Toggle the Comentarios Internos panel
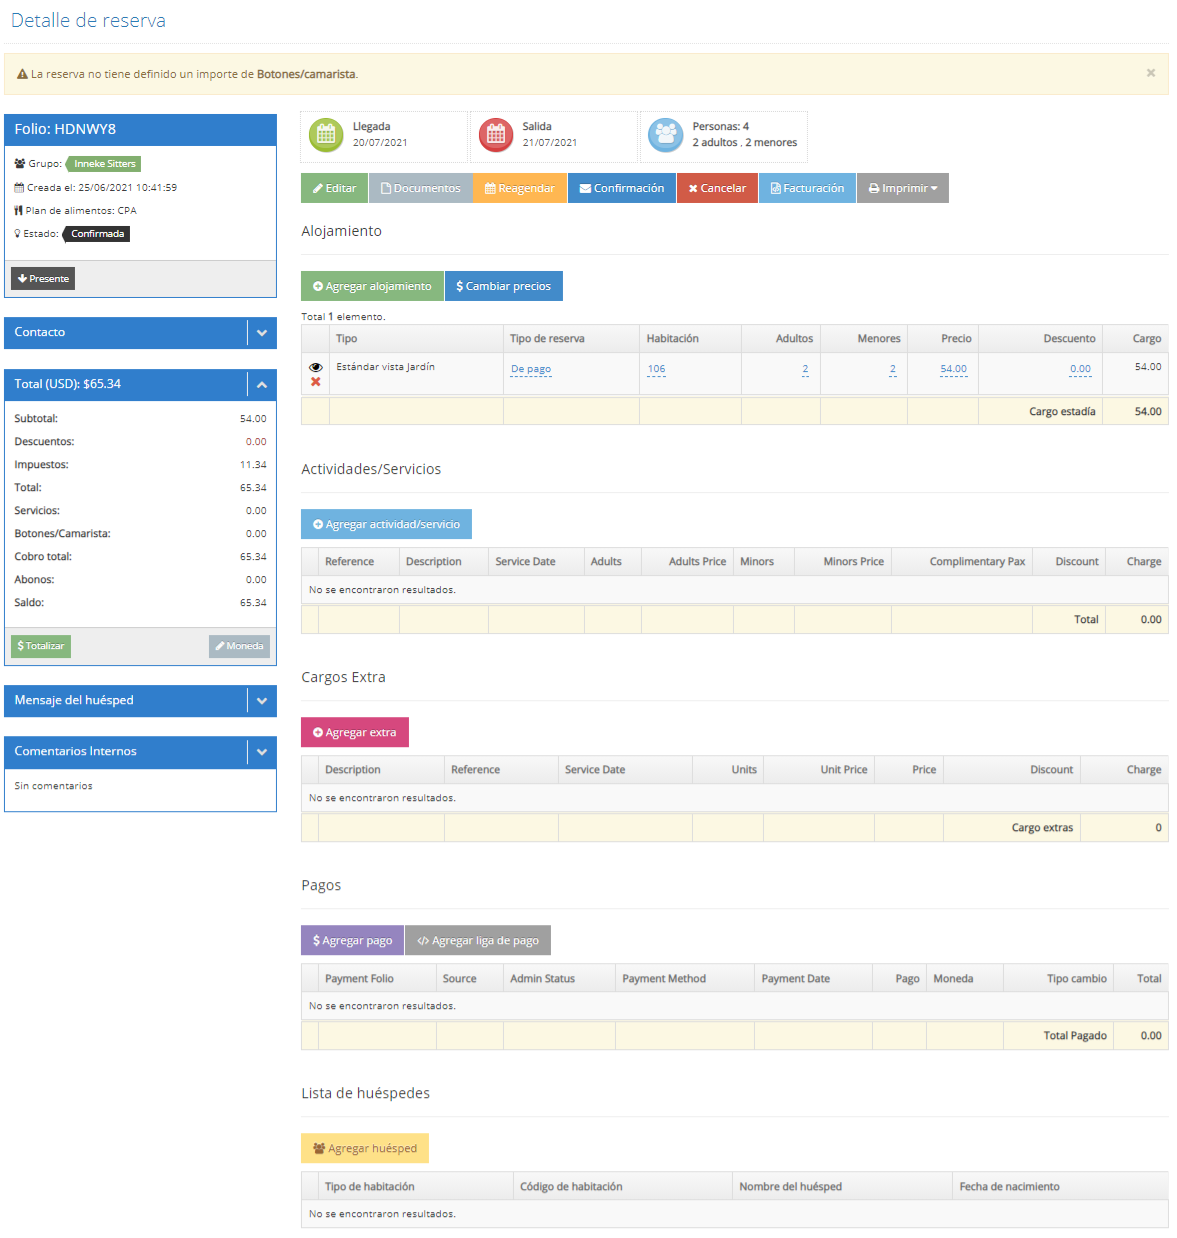The height and width of the screenshot is (1238, 1177). [x=262, y=752]
